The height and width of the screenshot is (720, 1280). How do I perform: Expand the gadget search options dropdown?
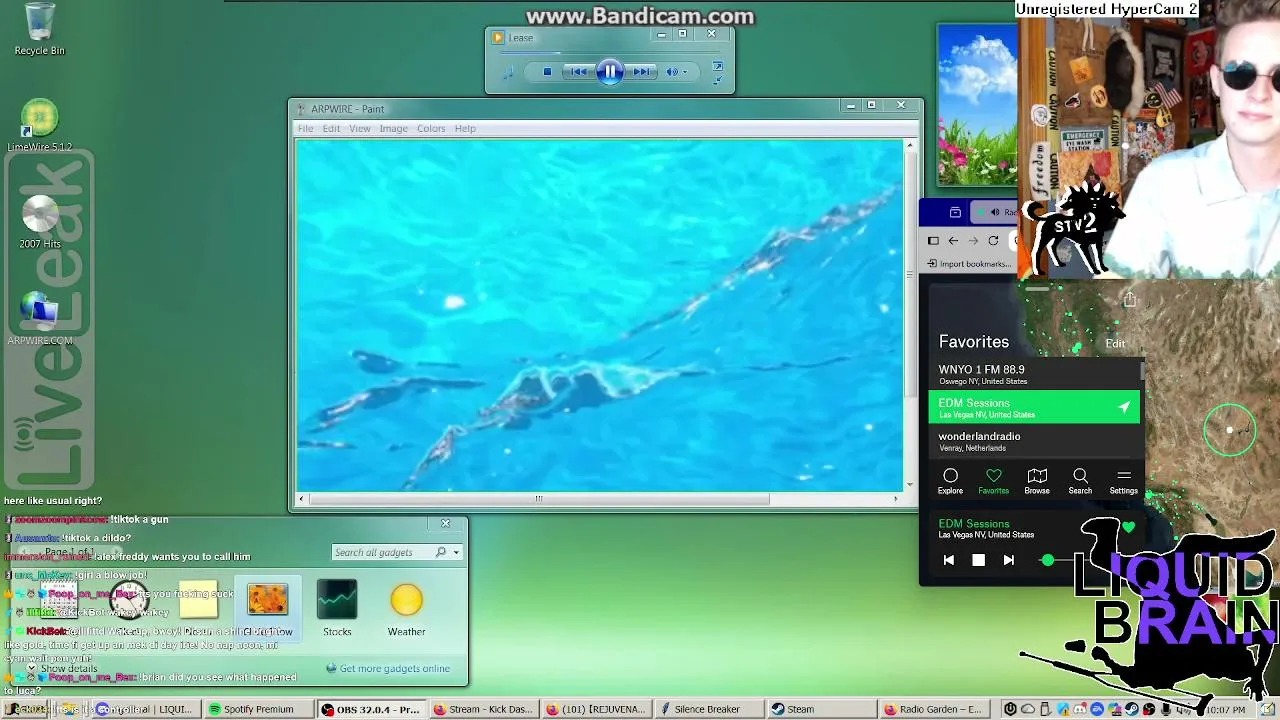456,552
